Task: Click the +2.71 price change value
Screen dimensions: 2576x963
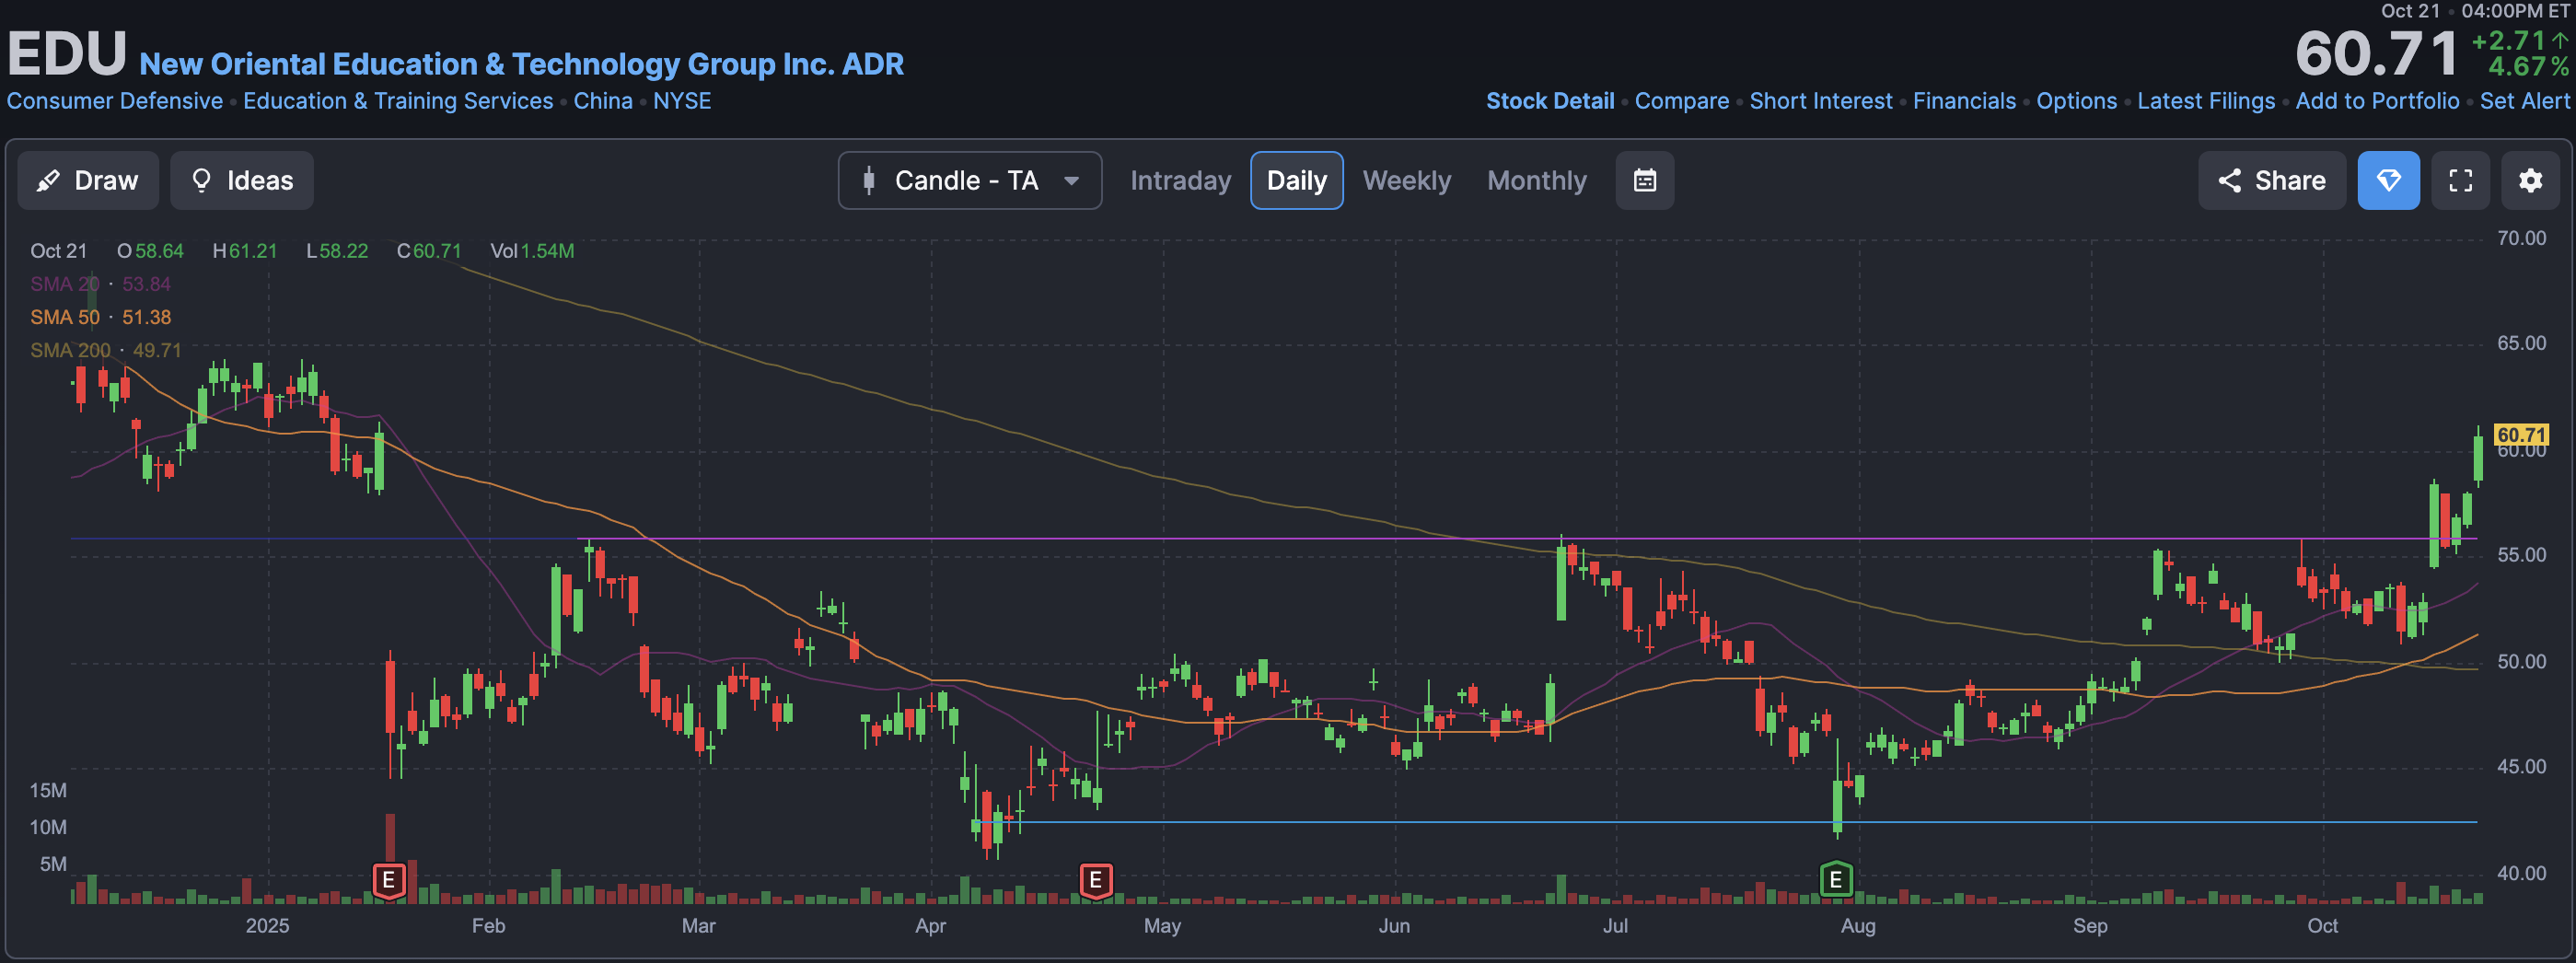Action: [x=2508, y=41]
